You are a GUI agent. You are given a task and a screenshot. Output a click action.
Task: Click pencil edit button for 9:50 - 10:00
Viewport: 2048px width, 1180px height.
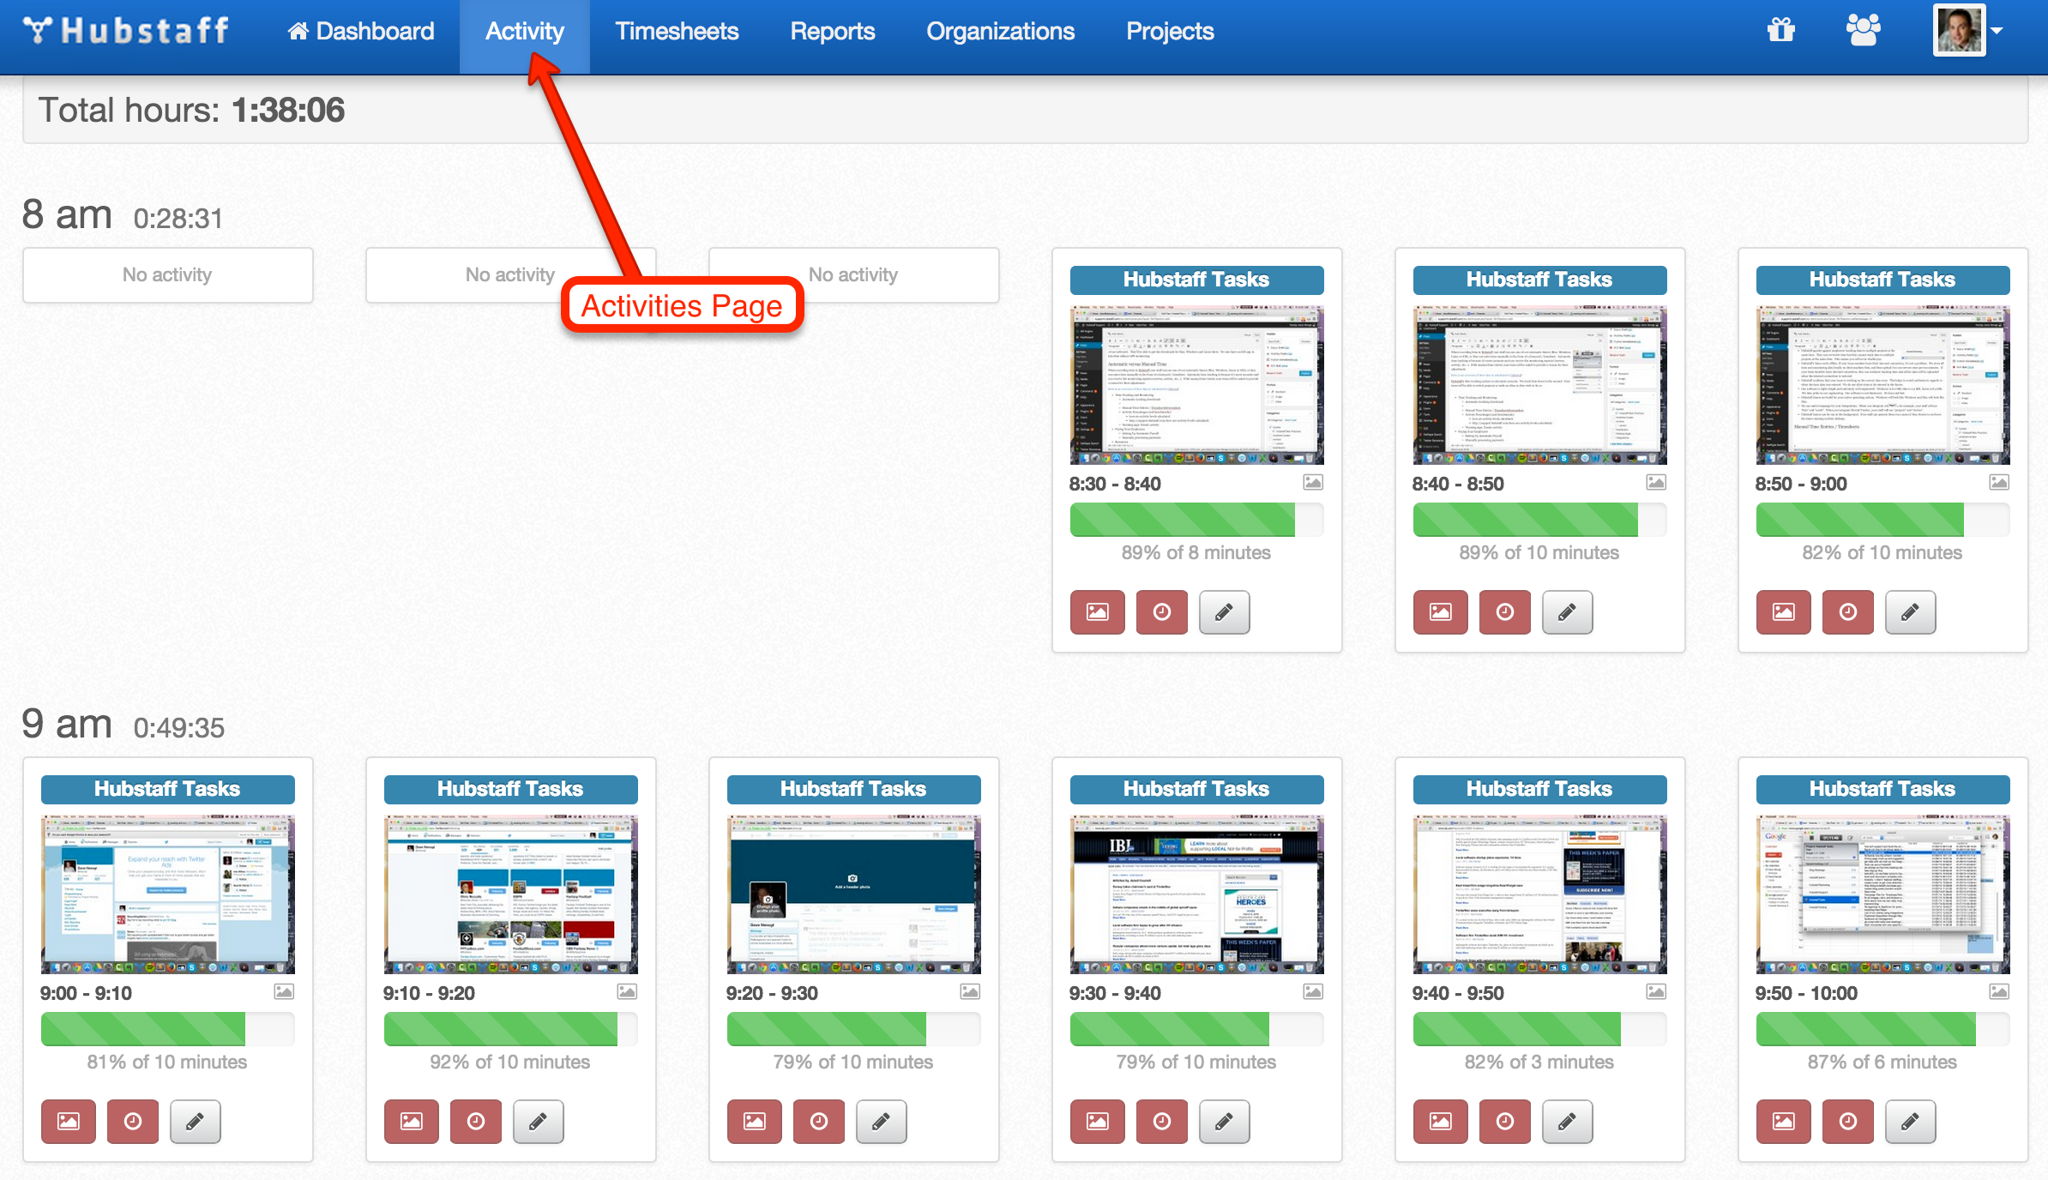tap(1910, 1122)
